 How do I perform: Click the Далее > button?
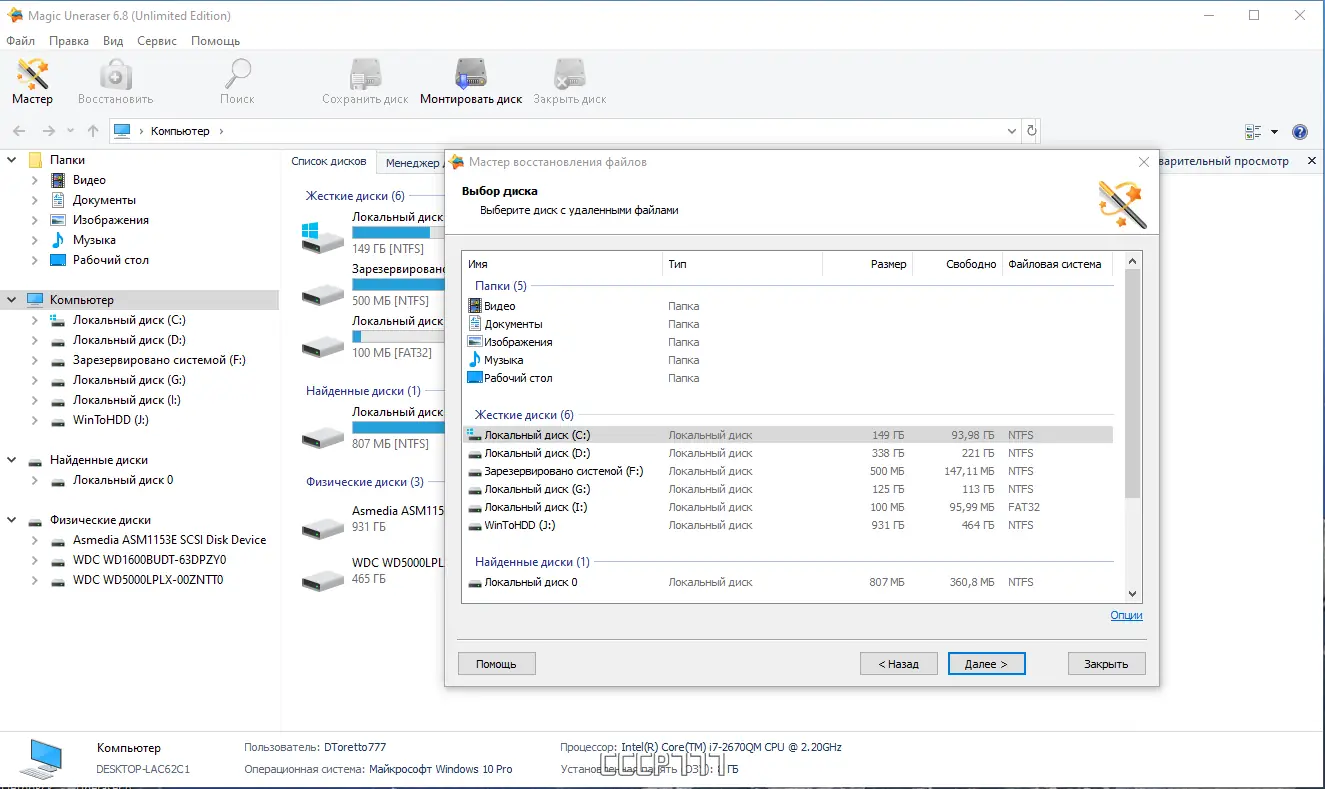[986, 663]
